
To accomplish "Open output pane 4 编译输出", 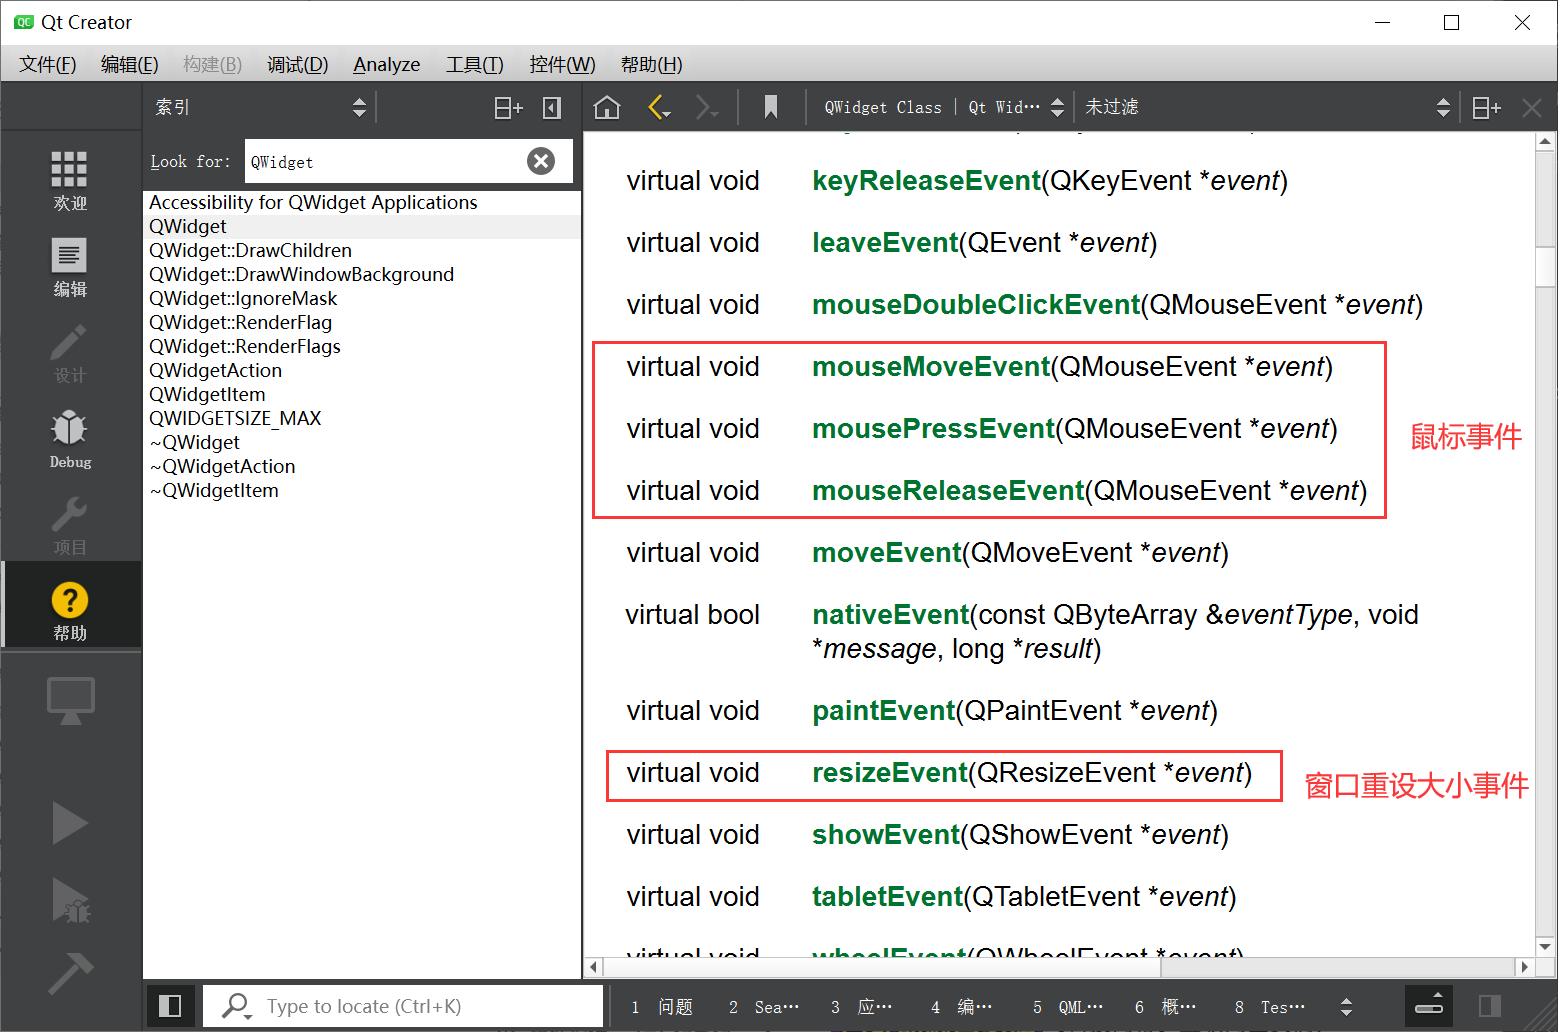I will coord(962,1006).
